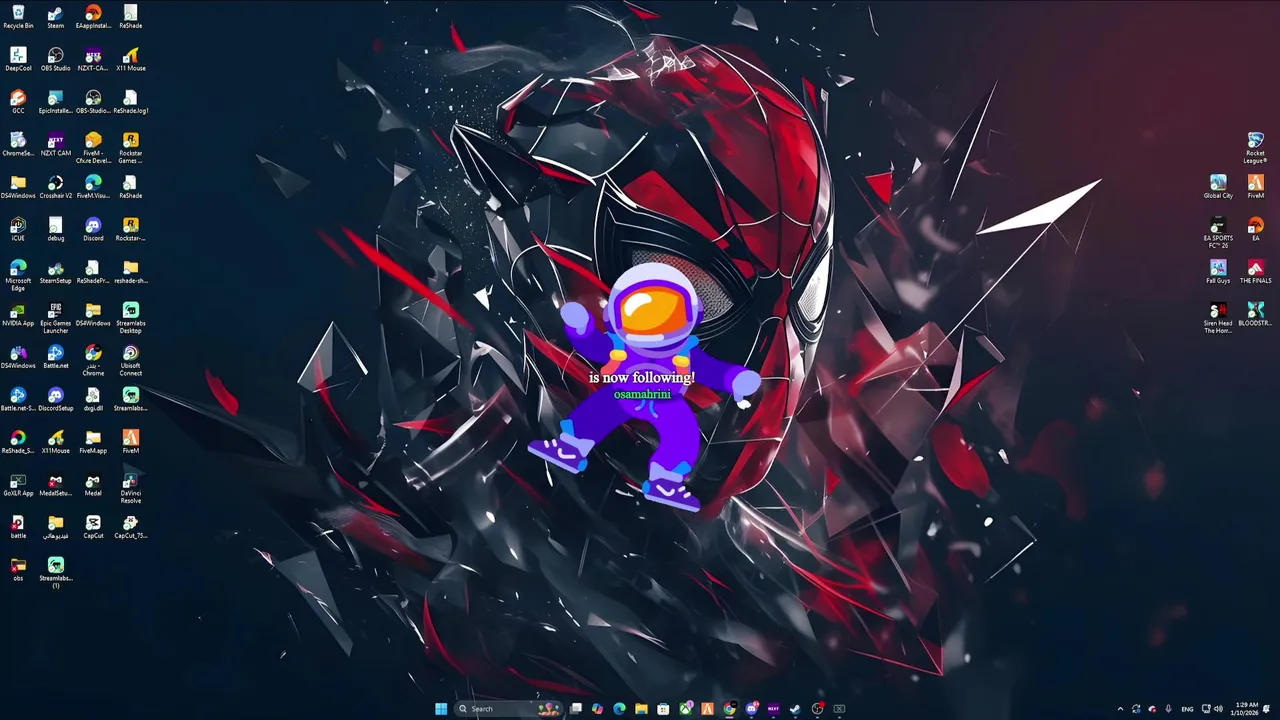Launch DaVinci Resolve from the desktop
The width and height of the screenshot is (1280, 720).
[130, 488]
